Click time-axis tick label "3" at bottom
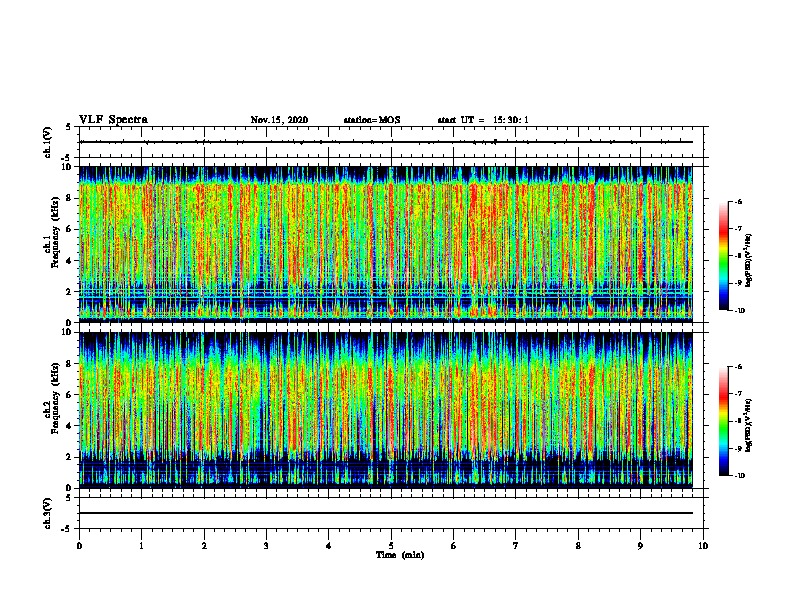792x612 pixels. click(x=266, y=546)
